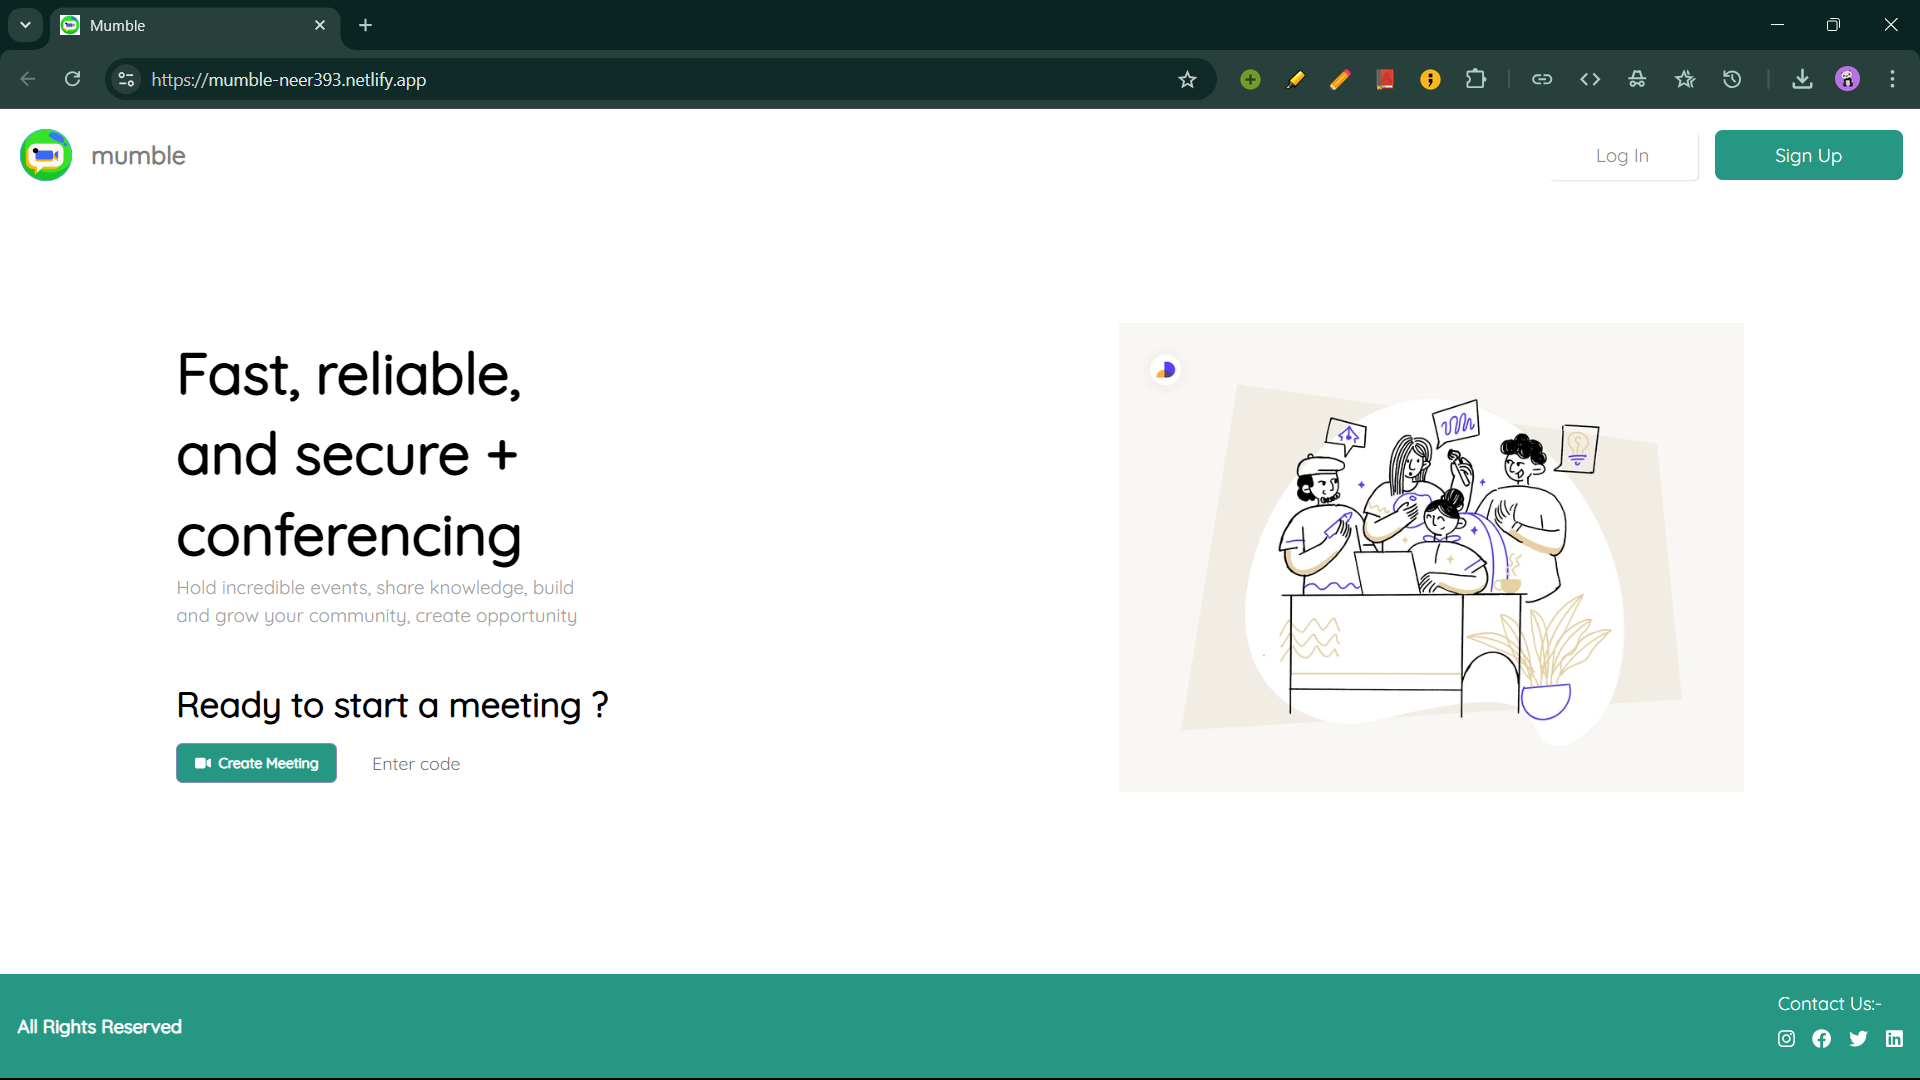This screenshot has height=1080, width=1920.
Task: Click the 'Contact Us:-' footer text
Action: [x=1829, y=1004]
